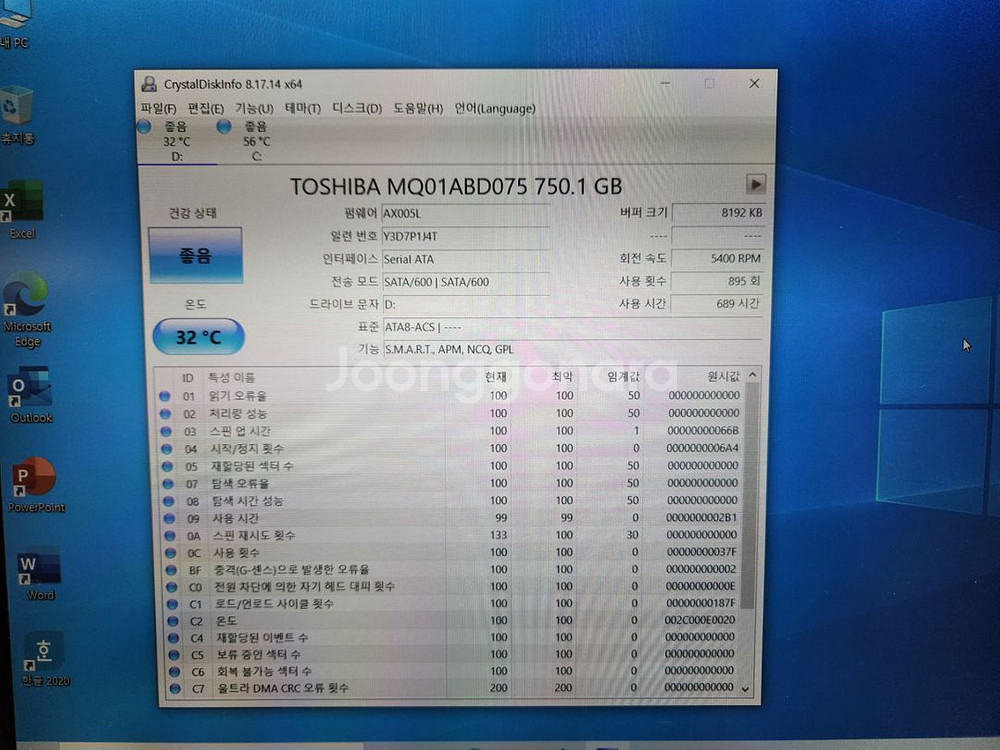Click status circle of row C0 전원 차단
This screenshot has width=1000, height=750.
click(172, 587)
